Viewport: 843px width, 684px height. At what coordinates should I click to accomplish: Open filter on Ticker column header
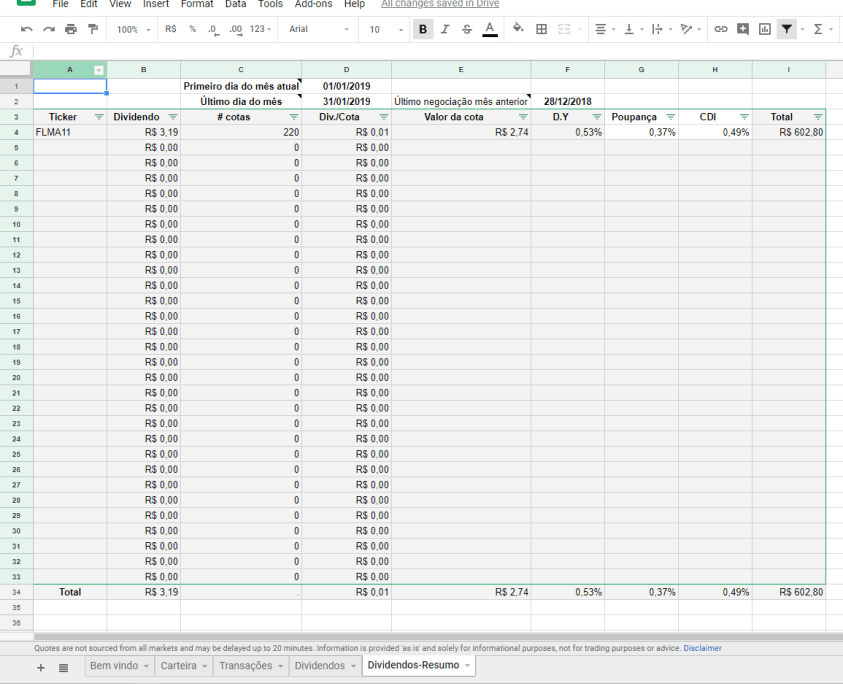[99, 117]
